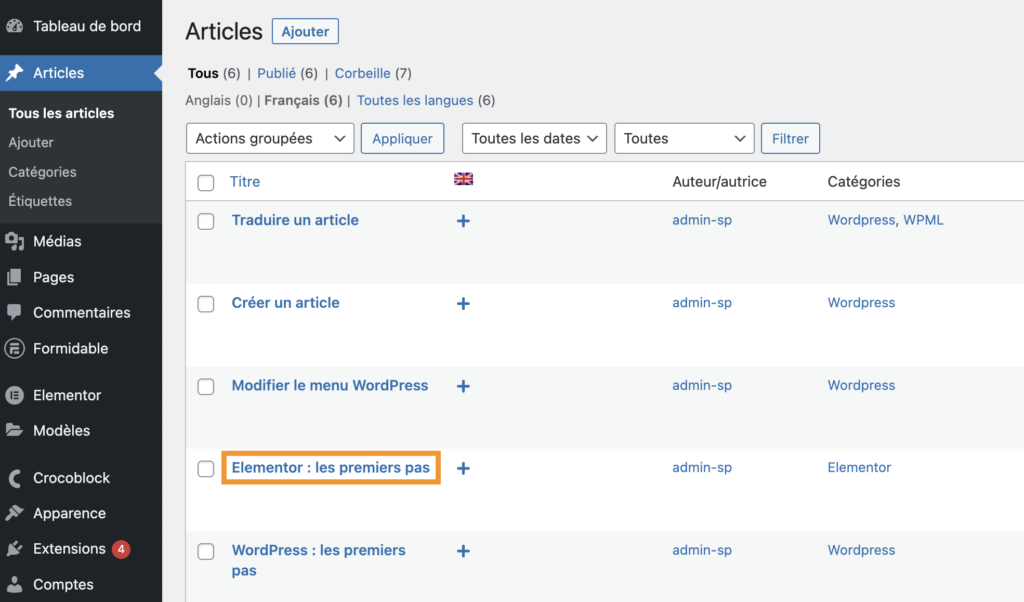Switch to the Corbeille filter tab
This screenshot has height=602, width=1024.
pyautogui.click(x=361, y=73)
